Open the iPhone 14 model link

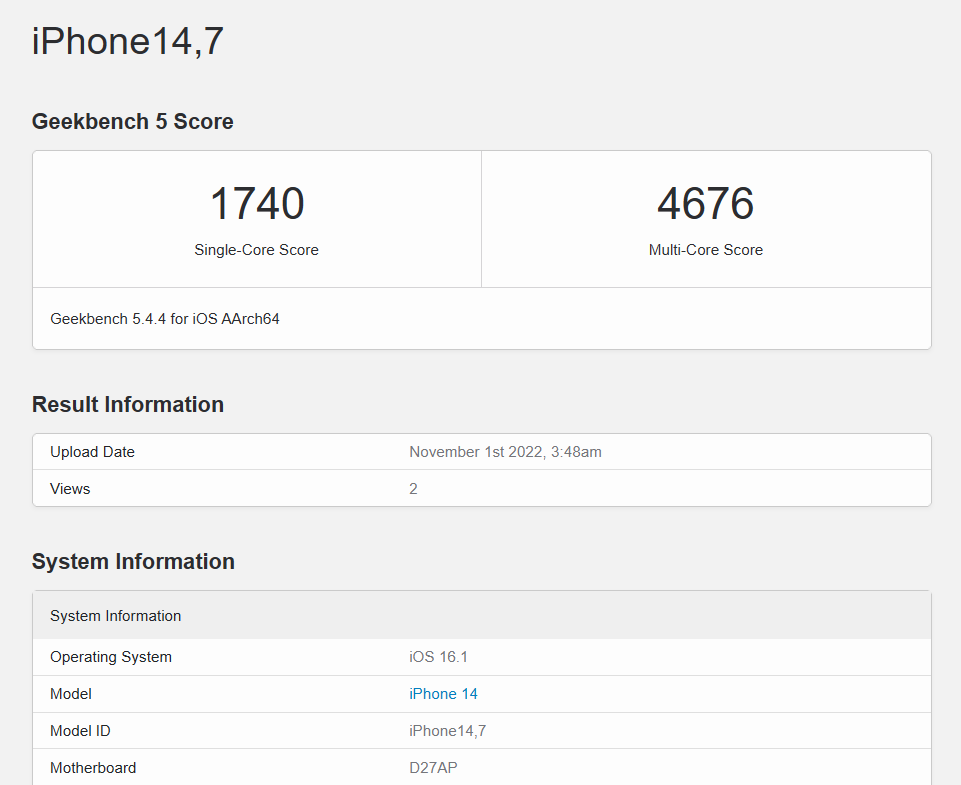[x=443, y=694]
